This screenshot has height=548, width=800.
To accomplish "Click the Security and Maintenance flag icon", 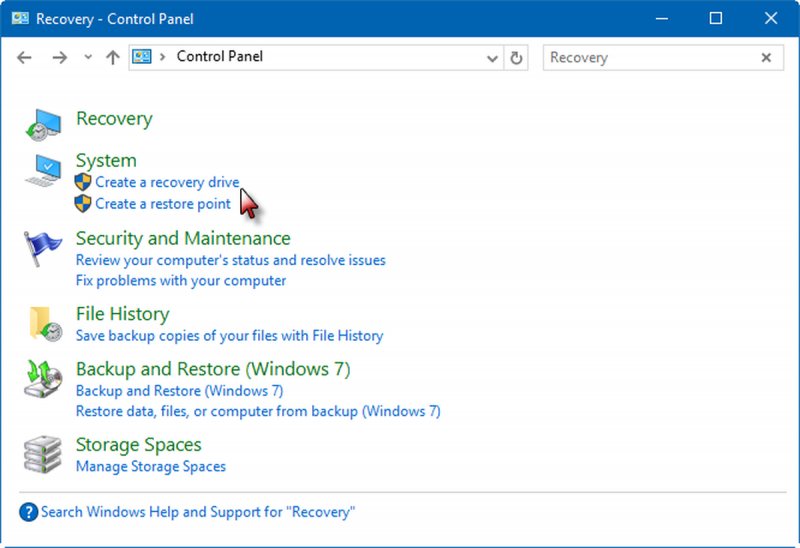I will [42, 248].
